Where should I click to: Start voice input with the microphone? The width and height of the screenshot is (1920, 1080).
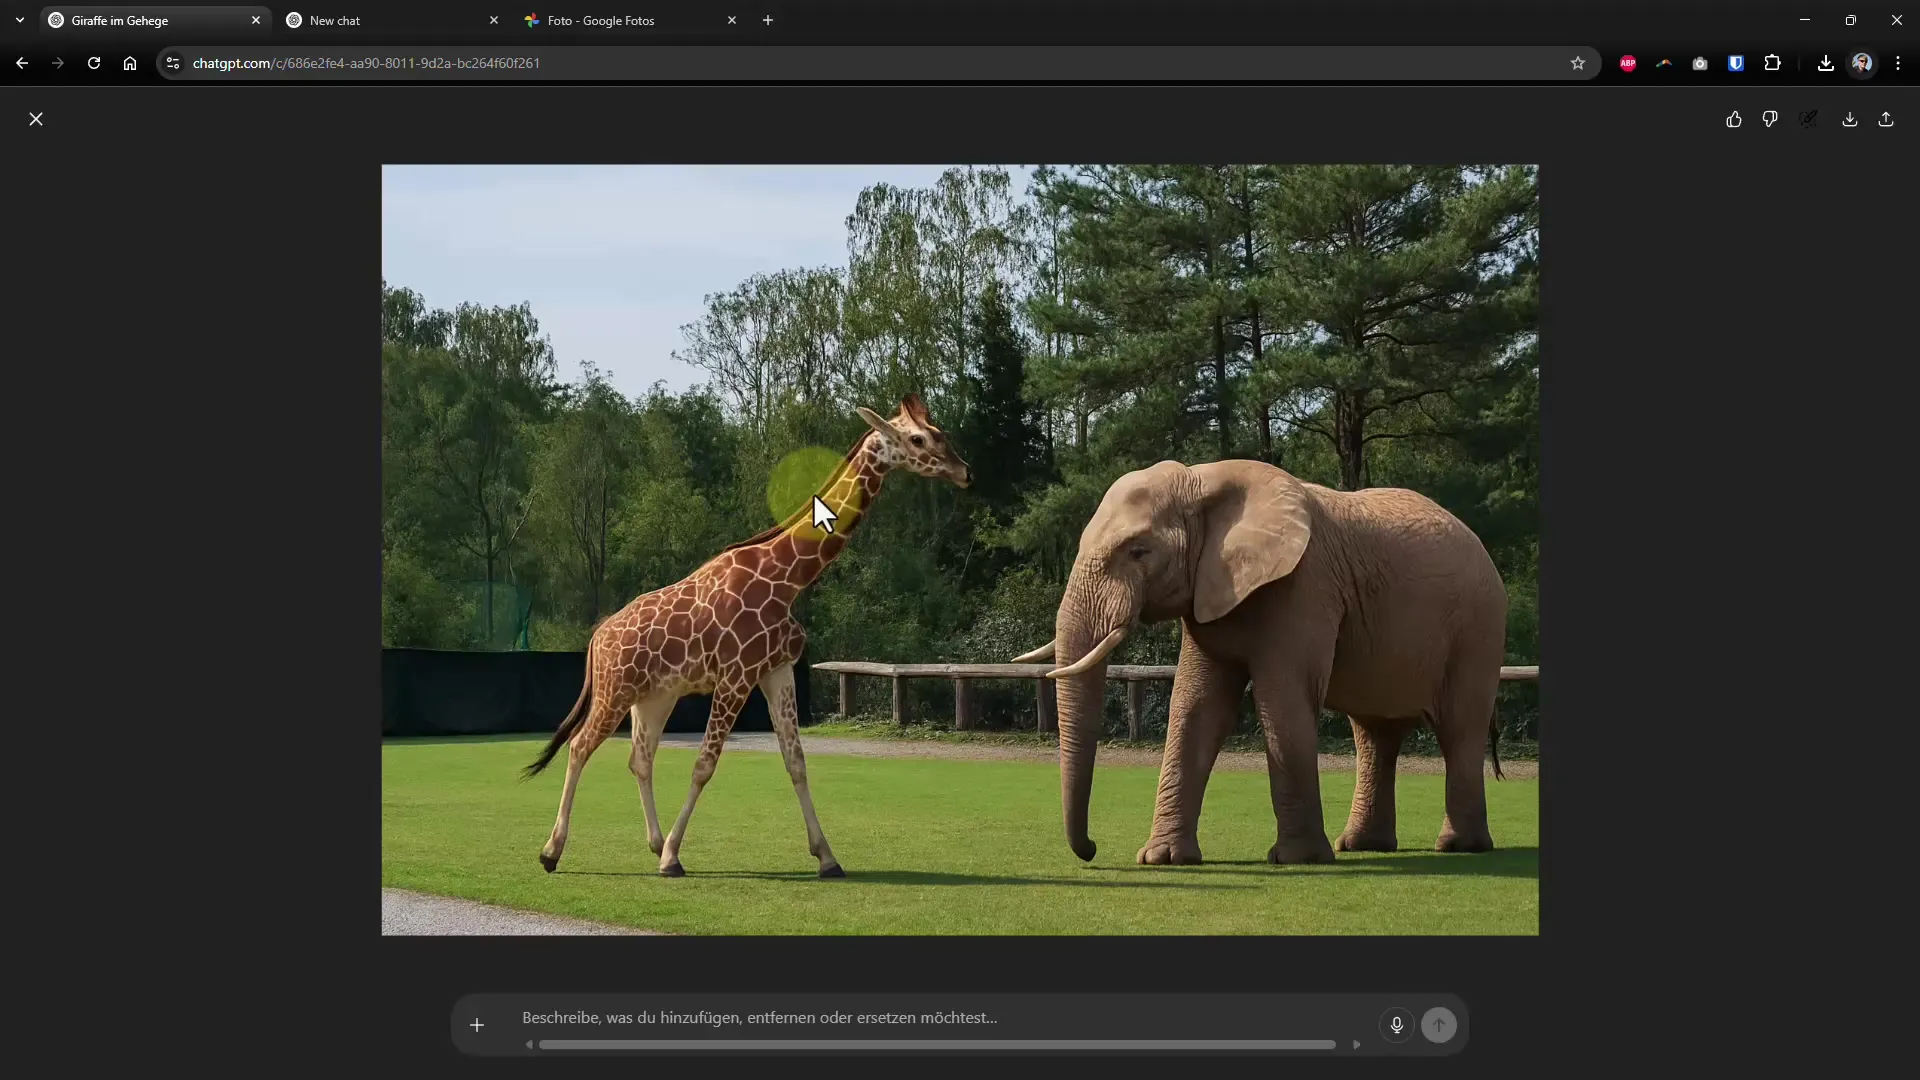click(x=1397, y=1025)
